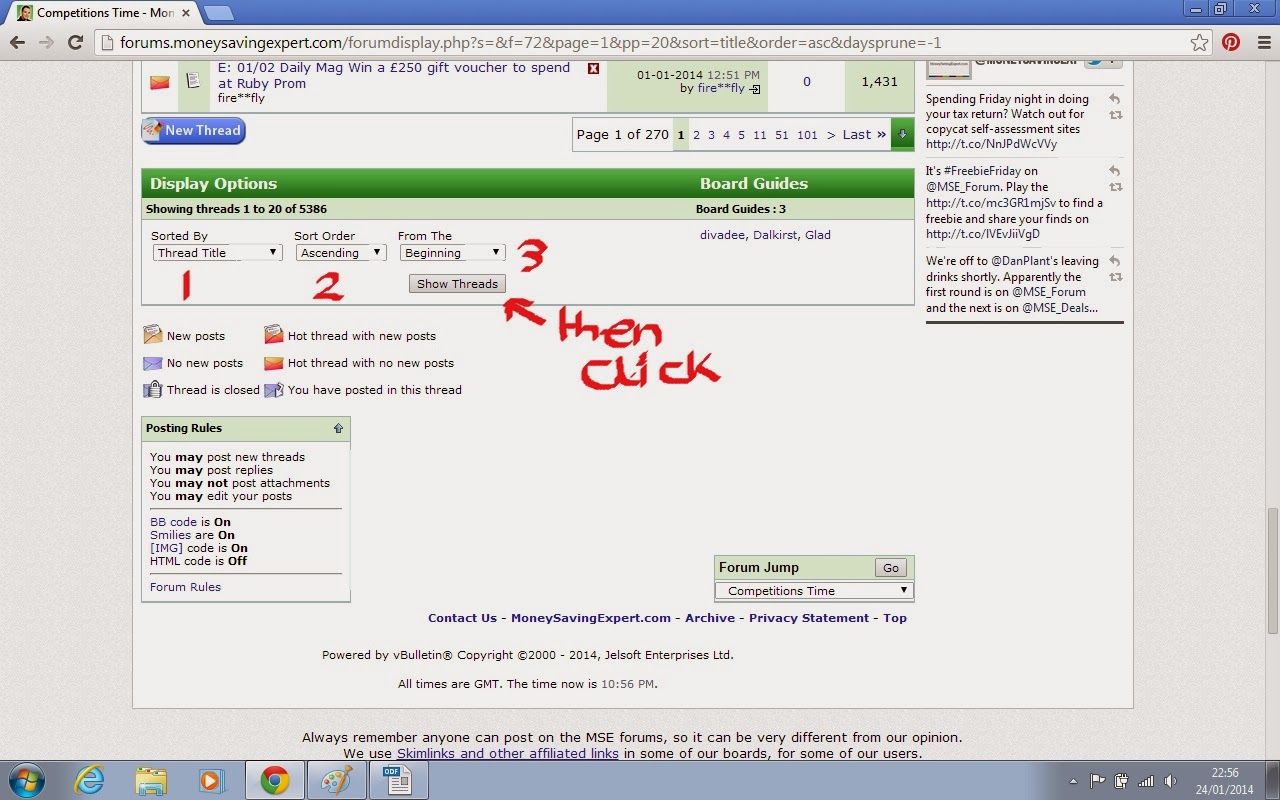
Task: Bookmark this page using the star icon
Action: (x=1199, y=43)
